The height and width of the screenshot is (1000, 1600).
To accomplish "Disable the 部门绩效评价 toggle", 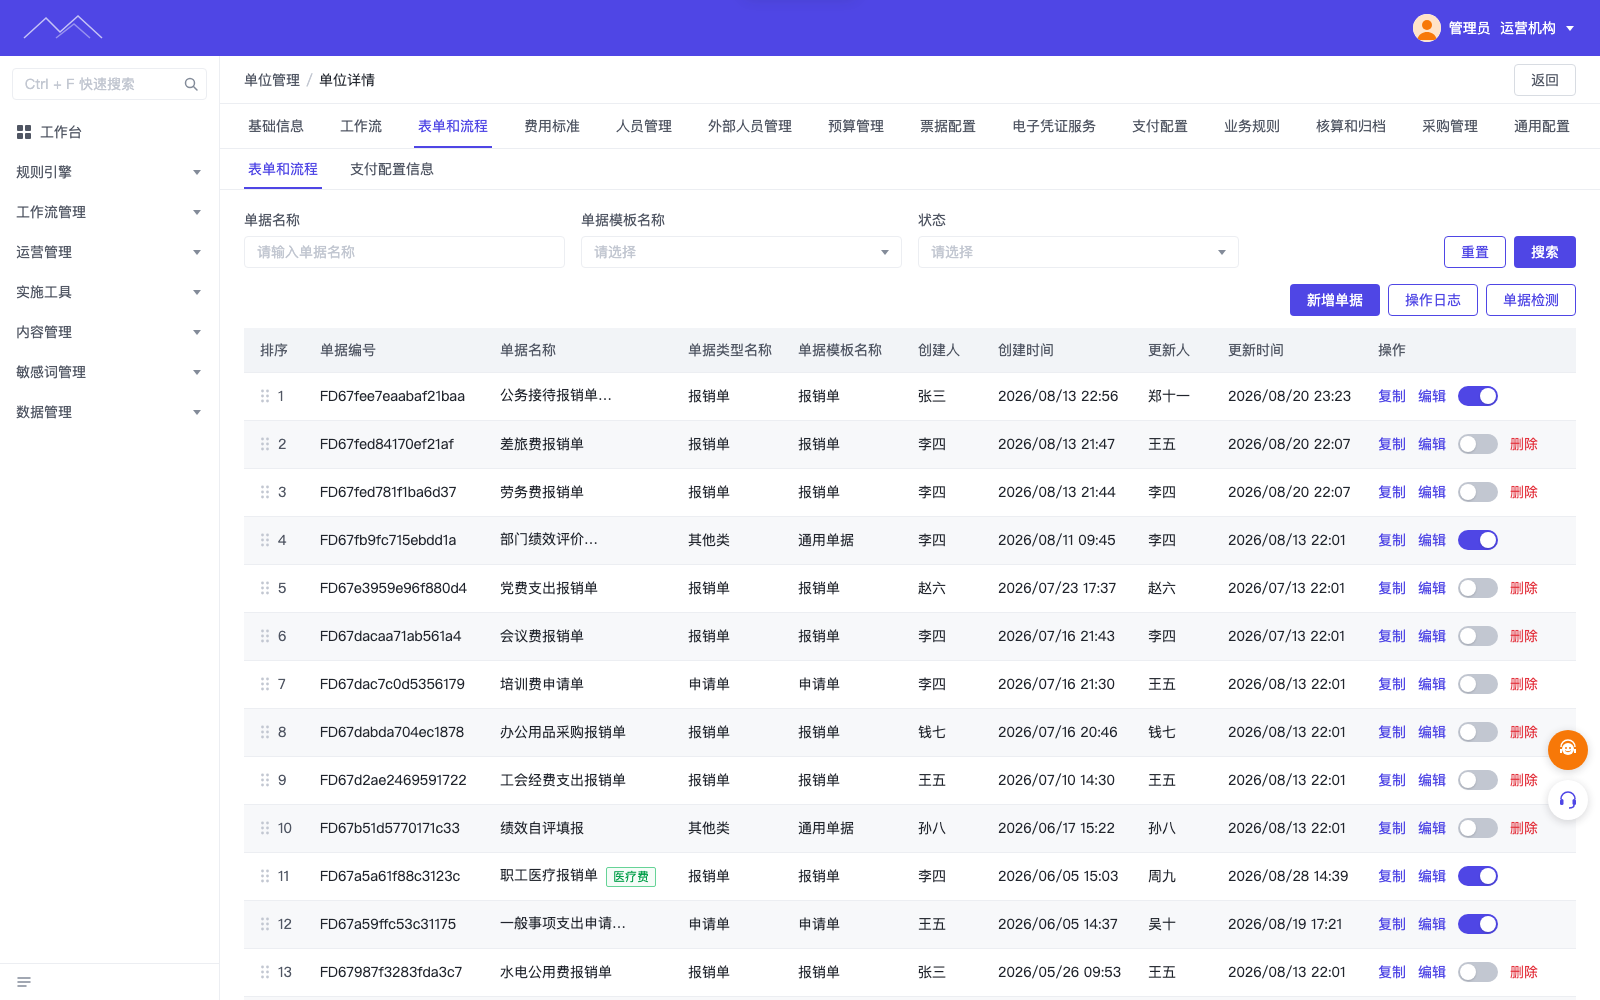I will click(x=1477, y=540).
